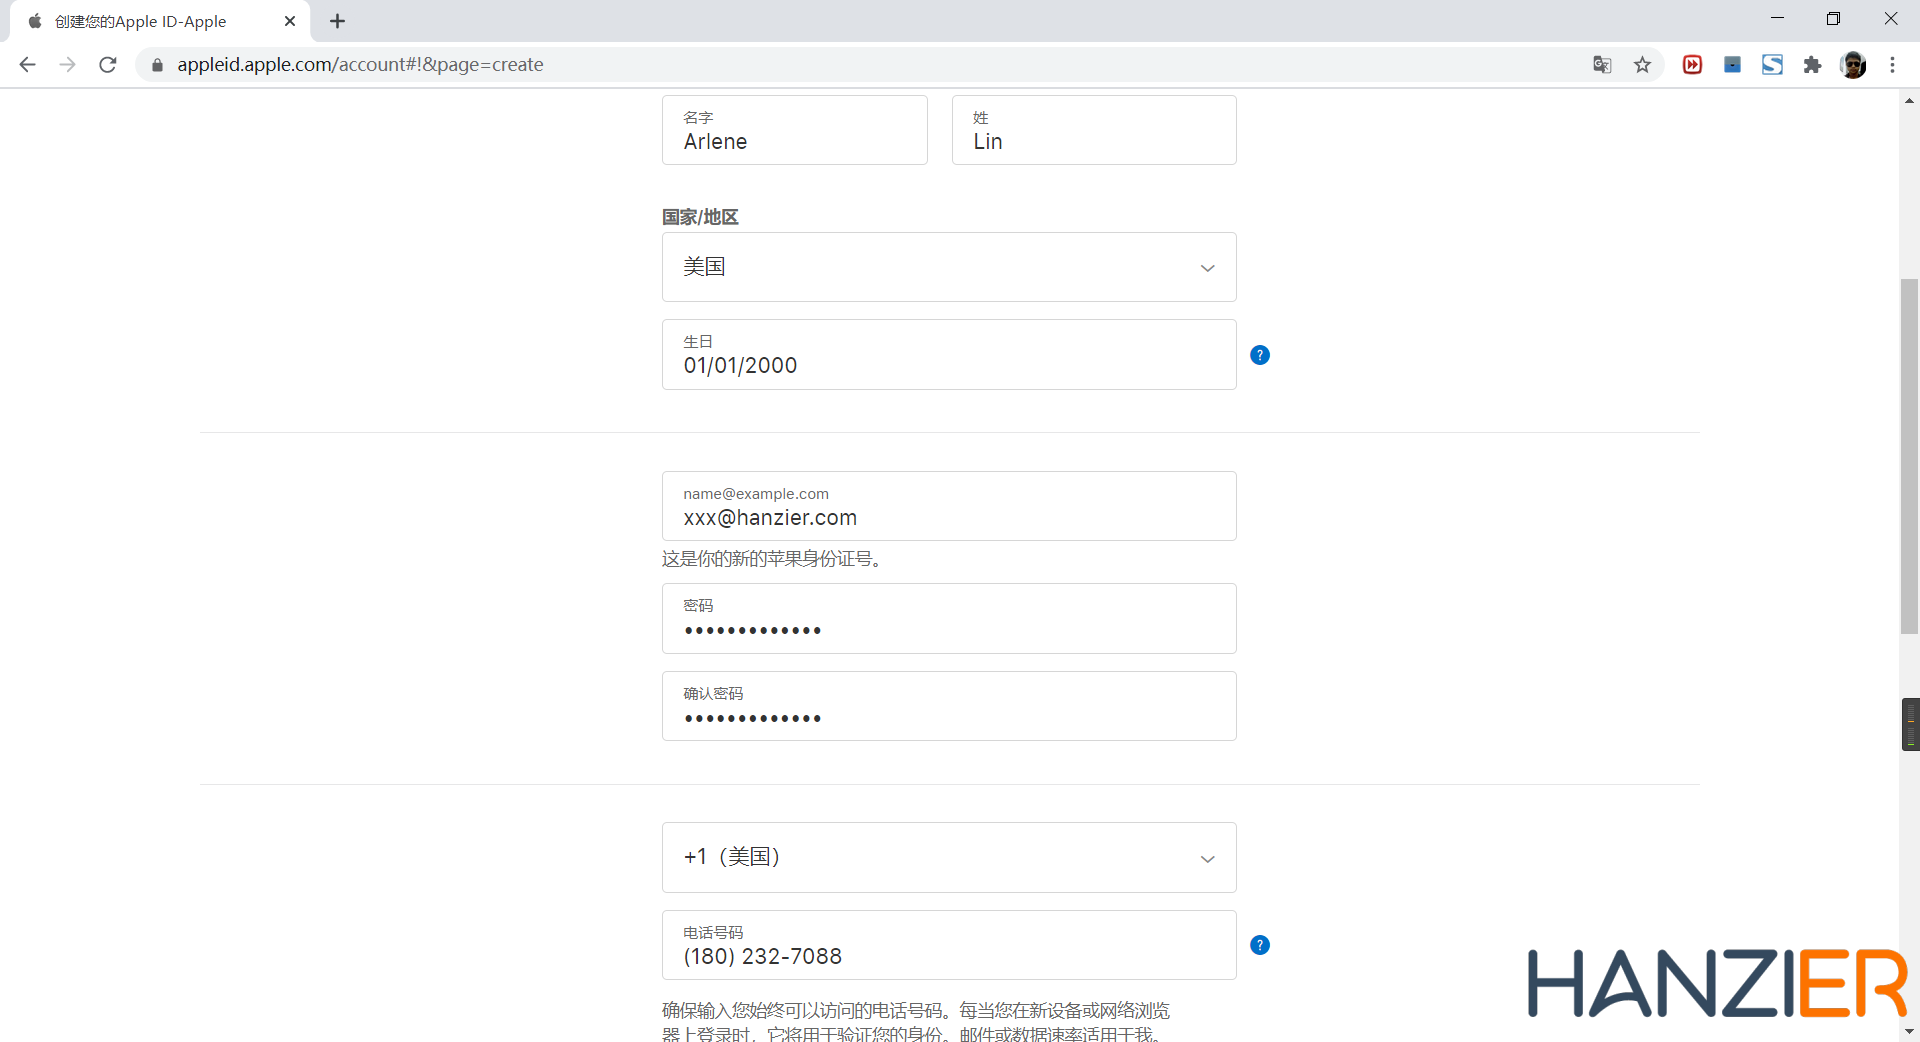The image size is (1920, 1042).
Task: Click the browser back arrow
Action: tap(27, 65)
